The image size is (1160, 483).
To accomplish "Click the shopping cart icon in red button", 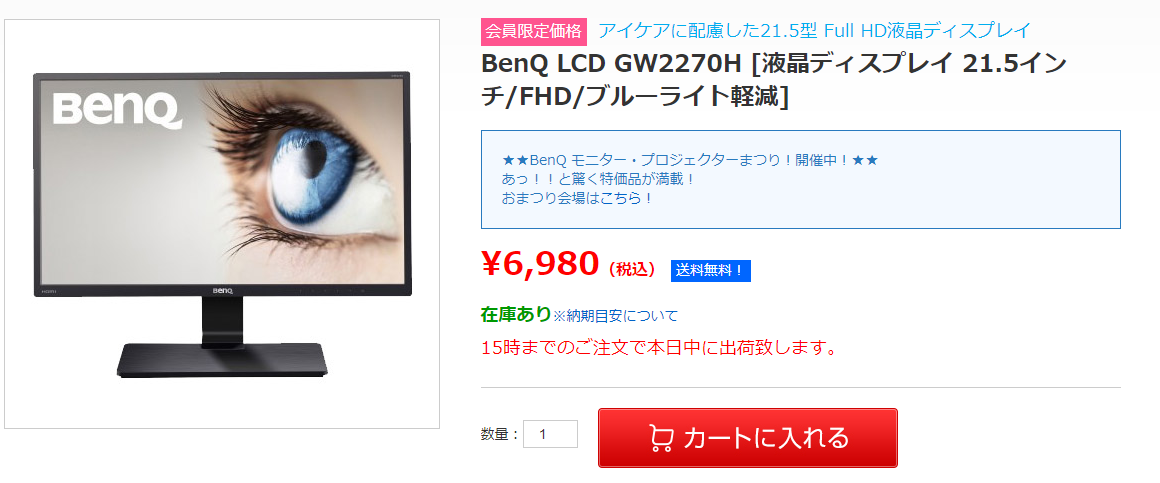I will (661, 438).
